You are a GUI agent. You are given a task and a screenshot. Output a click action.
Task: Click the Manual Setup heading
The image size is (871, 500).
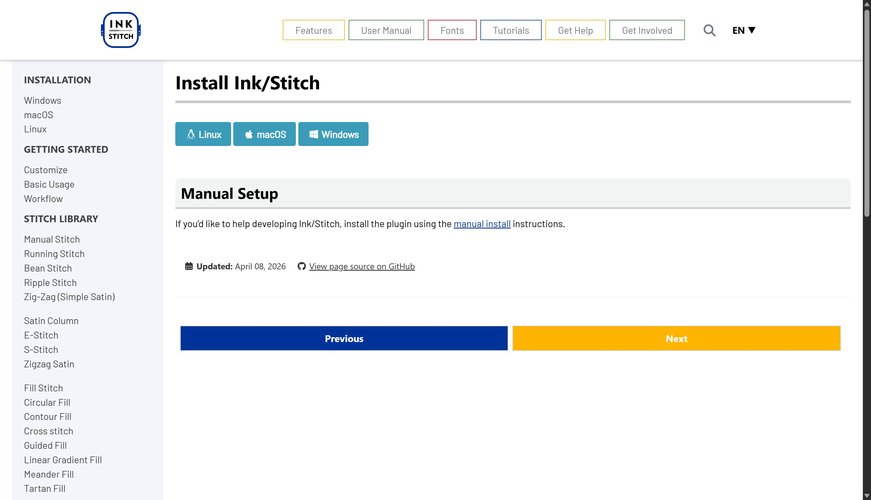(x=229, y=194)
